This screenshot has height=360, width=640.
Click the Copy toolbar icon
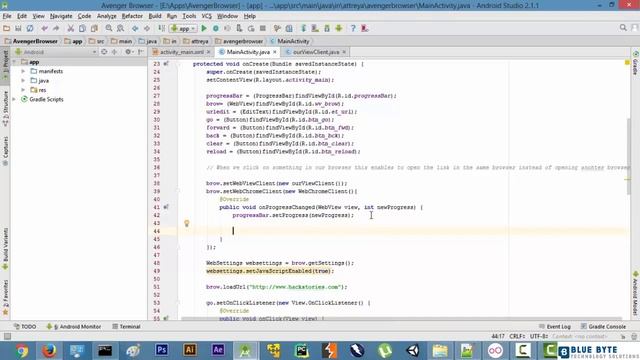coord(82,29)
